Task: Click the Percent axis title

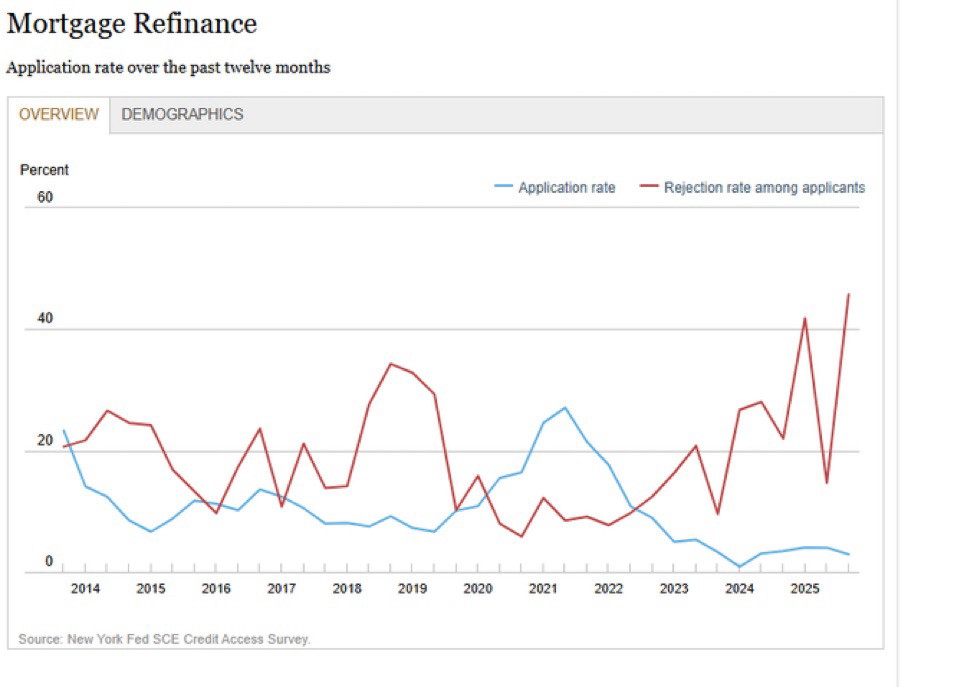Action: click(x=44, y=170)
